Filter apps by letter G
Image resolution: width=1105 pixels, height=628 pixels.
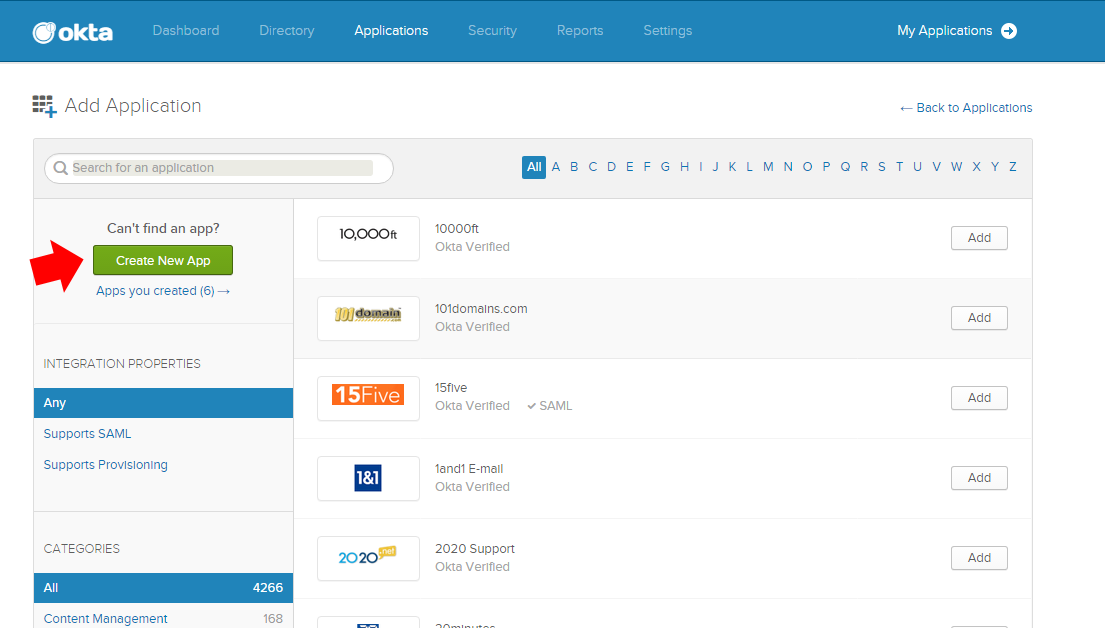pos(665,167)
